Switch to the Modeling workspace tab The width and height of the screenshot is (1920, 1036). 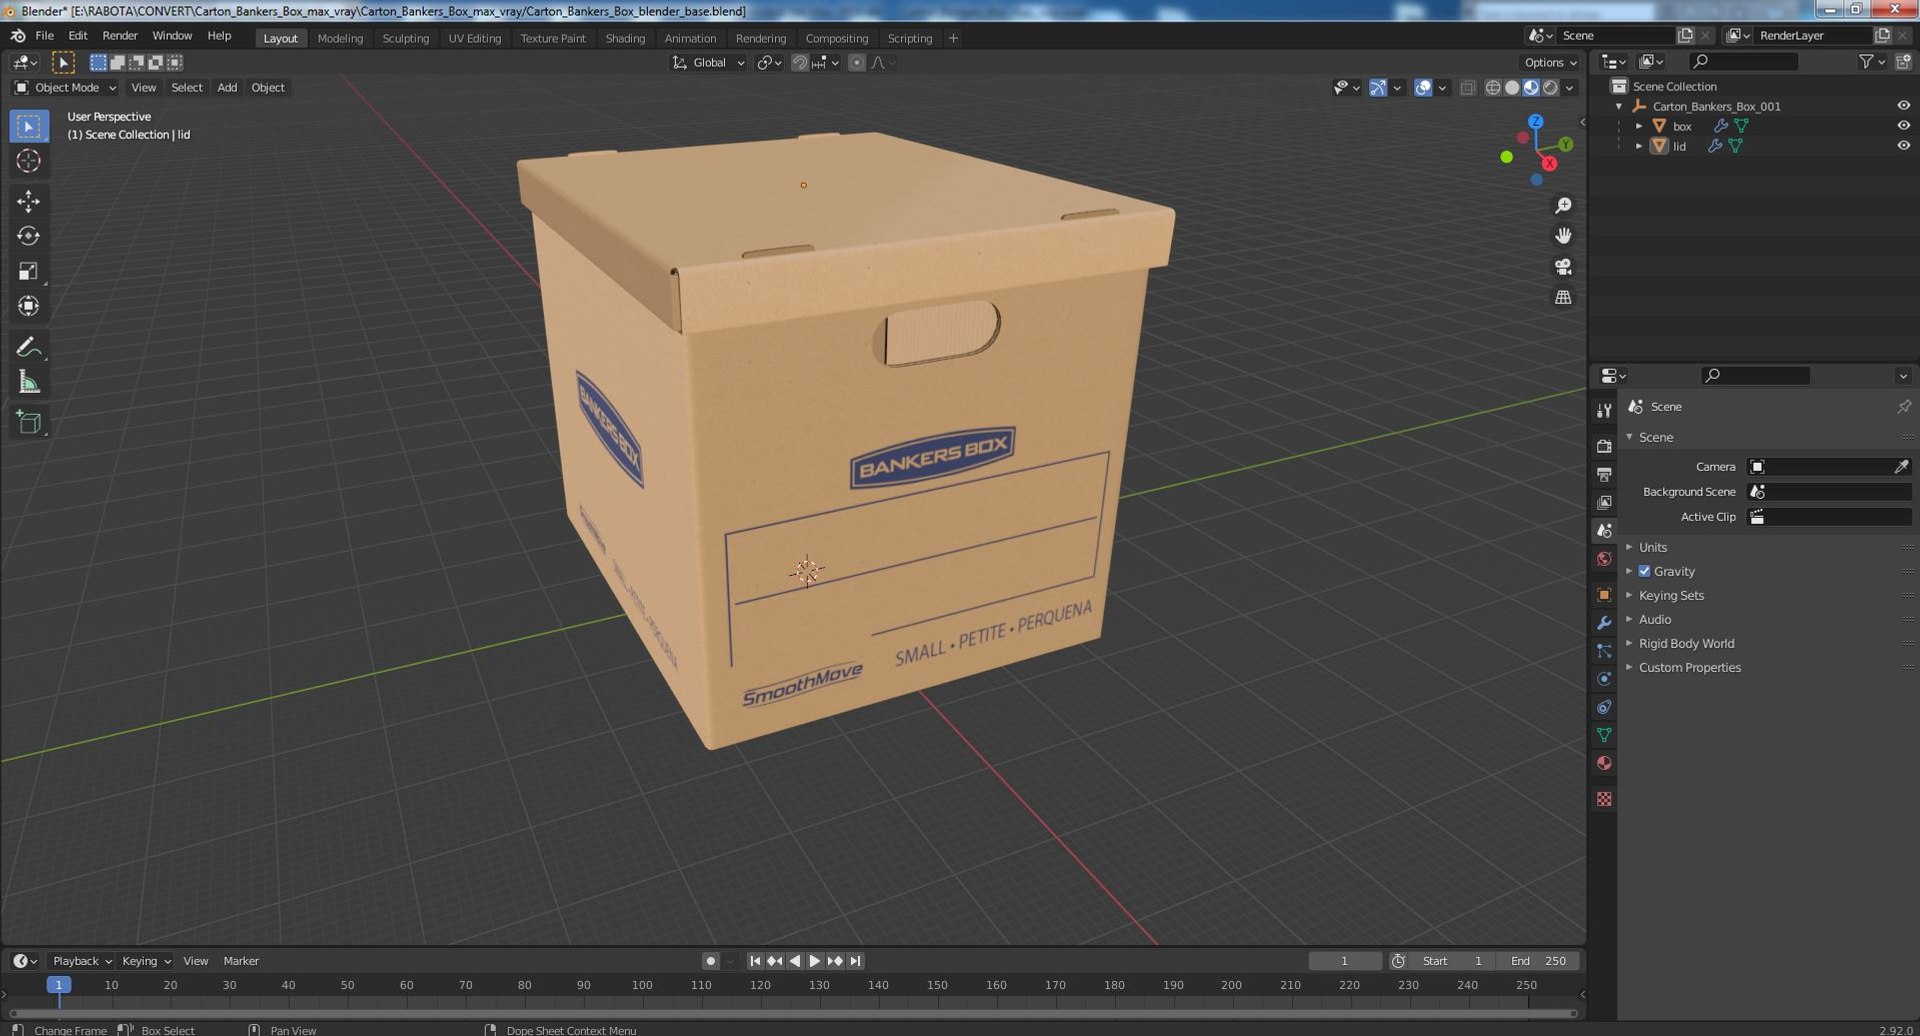coord(340,38)
